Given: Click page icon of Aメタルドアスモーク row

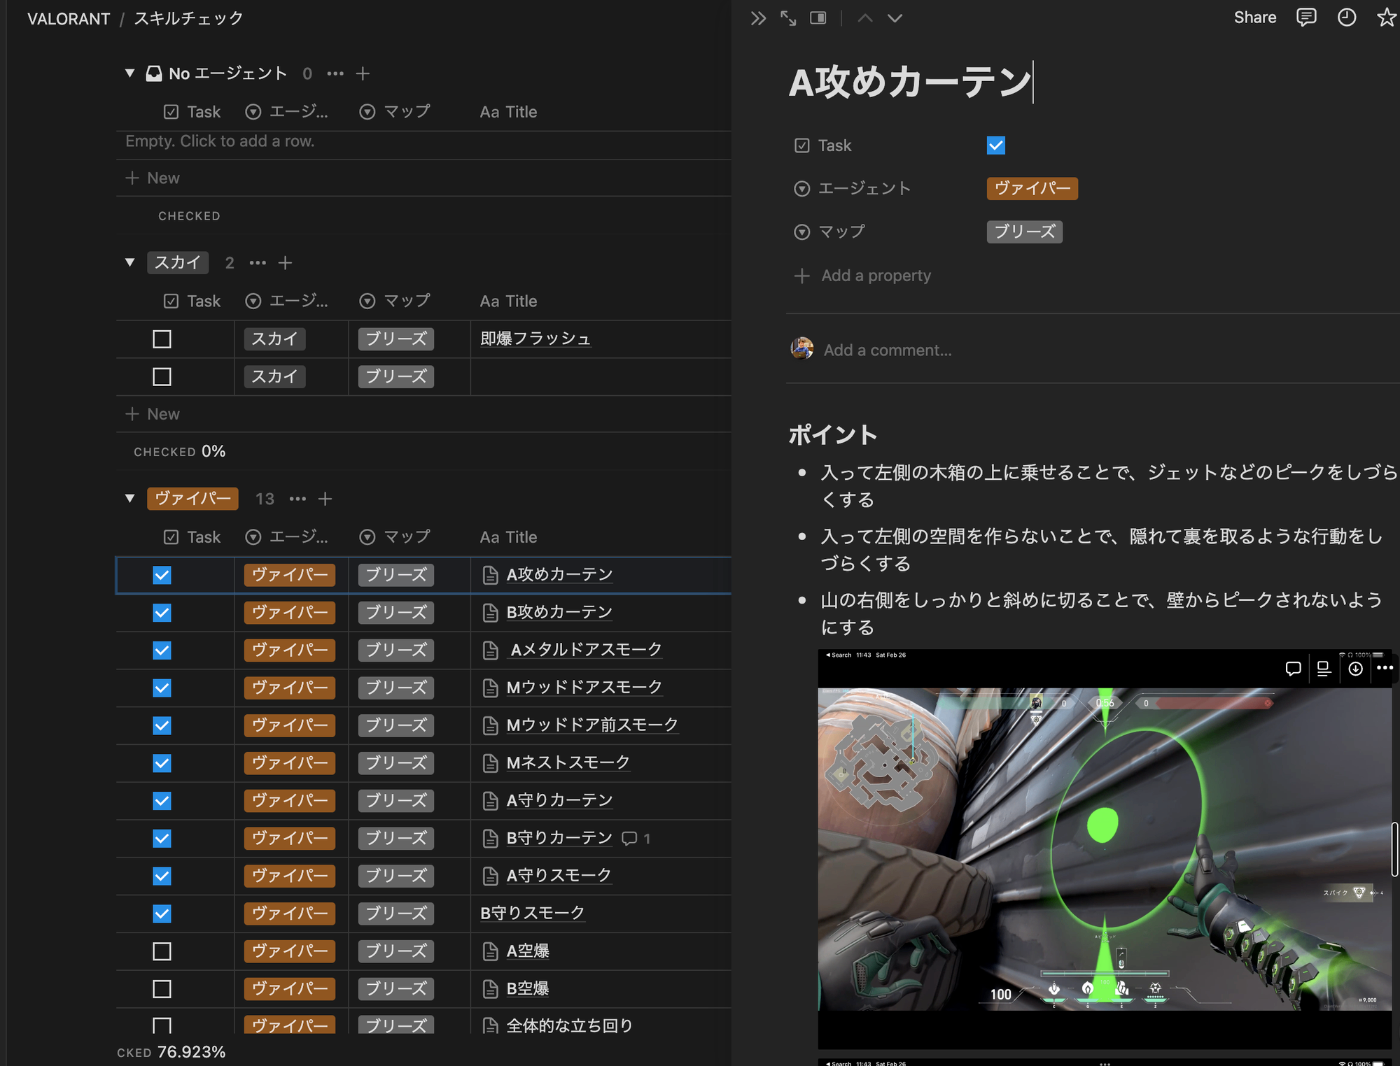Looking at the screenshot, I should tap(490, 651).
